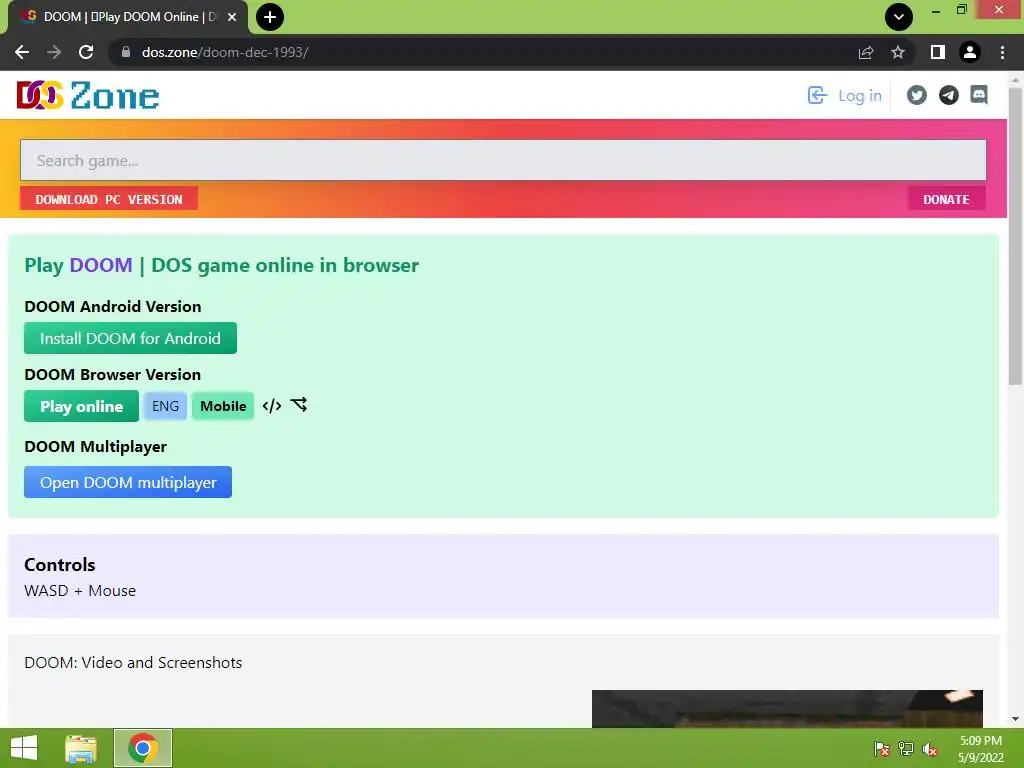Focus the Search game field
Image resolution: width=1024 pixels, height=768 pixels.
503,160
